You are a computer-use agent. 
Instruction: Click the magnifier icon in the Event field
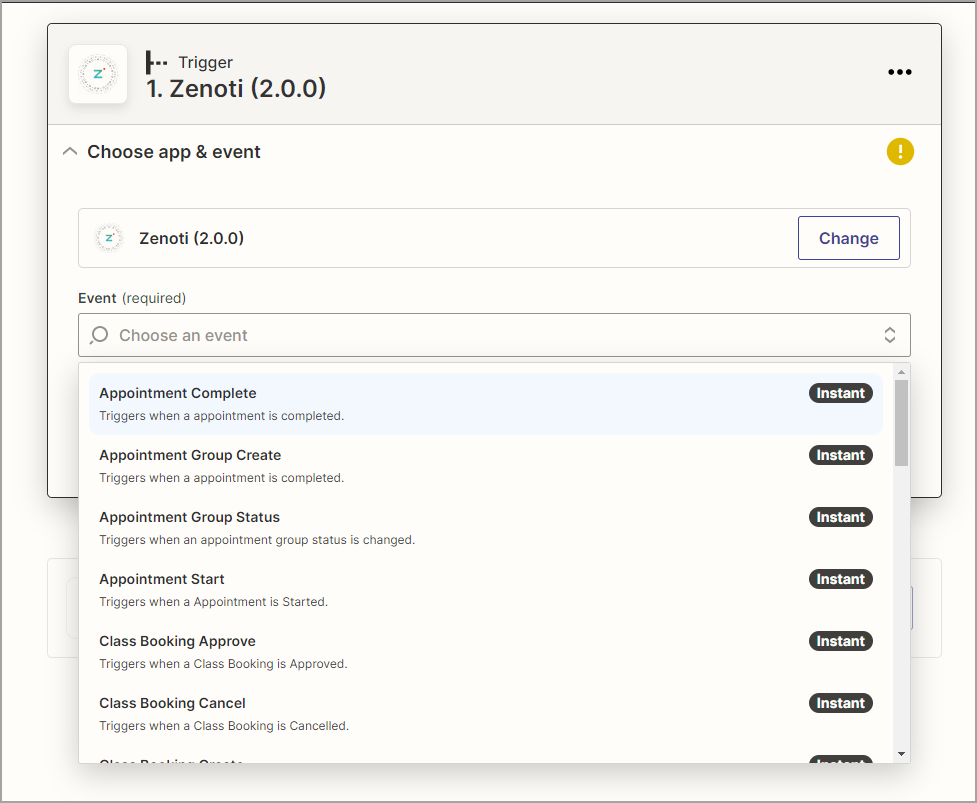[x=98, y=335]
